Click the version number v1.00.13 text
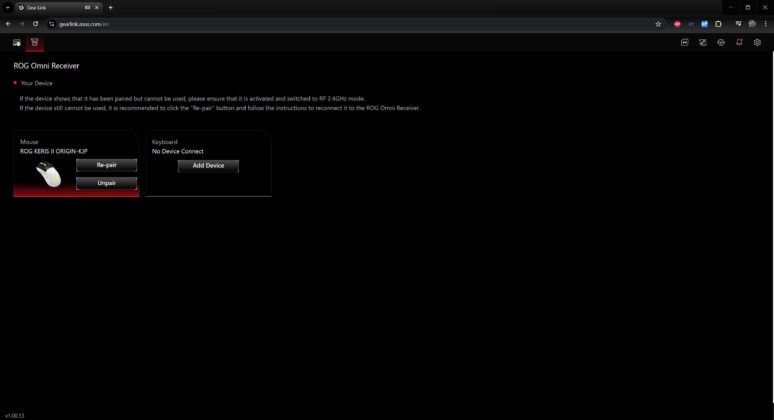774x420 pixels. coord(15,416)
